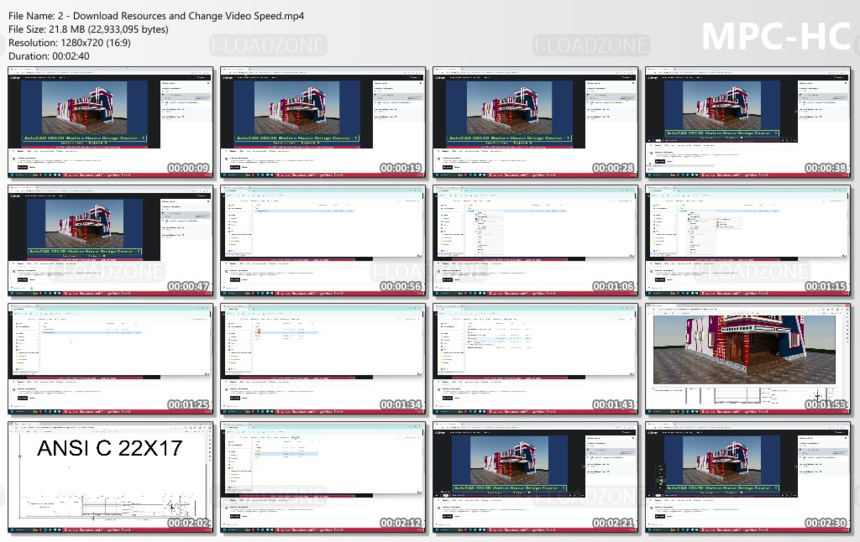This screenshot has height=542, width=860.
Task: Click the File Name line mentioning Download Resources
Action: click(x=156, y=16)
